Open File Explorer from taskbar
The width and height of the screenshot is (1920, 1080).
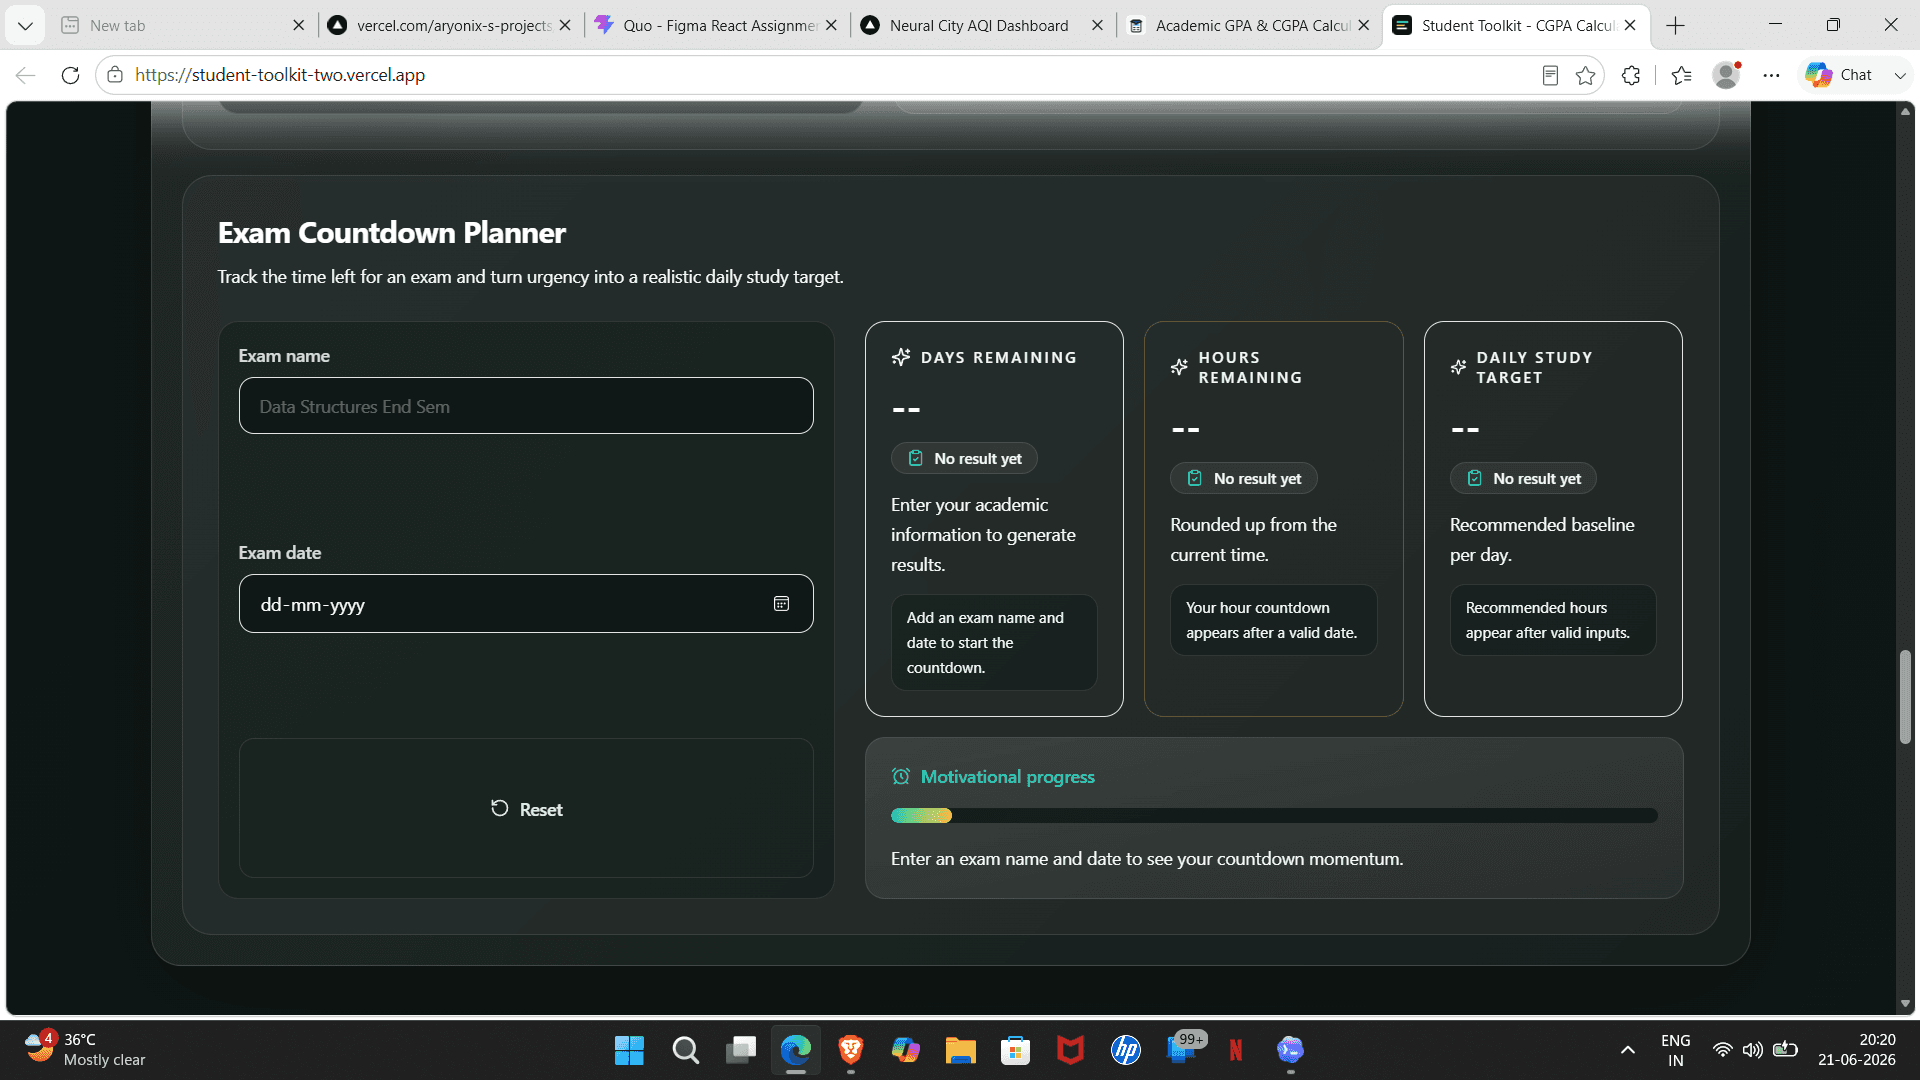click(x=960, y=1050)
